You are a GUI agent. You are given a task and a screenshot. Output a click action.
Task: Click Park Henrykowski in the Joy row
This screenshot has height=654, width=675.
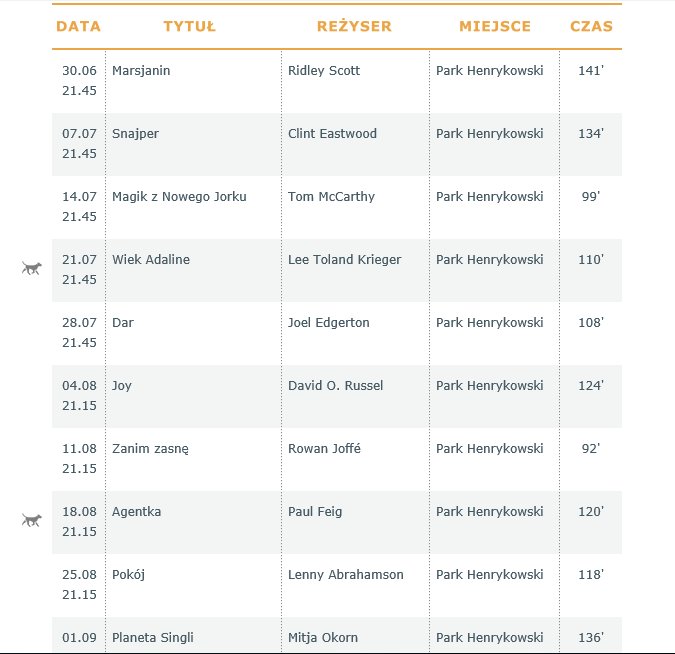[x=489, y=386]
